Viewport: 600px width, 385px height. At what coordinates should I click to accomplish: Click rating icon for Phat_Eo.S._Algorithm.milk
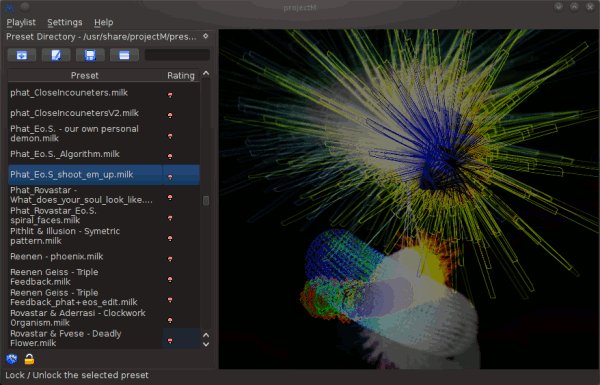(x=170, y=156)
